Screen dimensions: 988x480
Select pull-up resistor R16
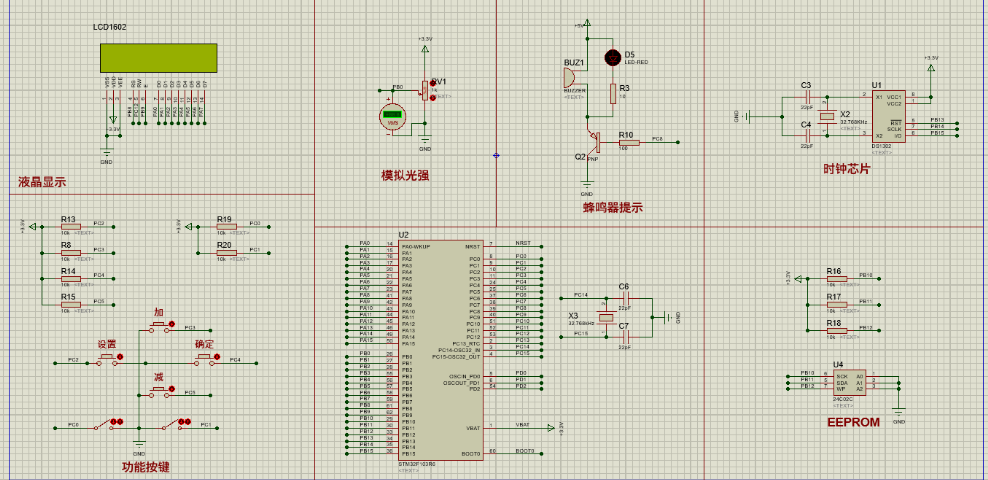[x=836, y=277]
